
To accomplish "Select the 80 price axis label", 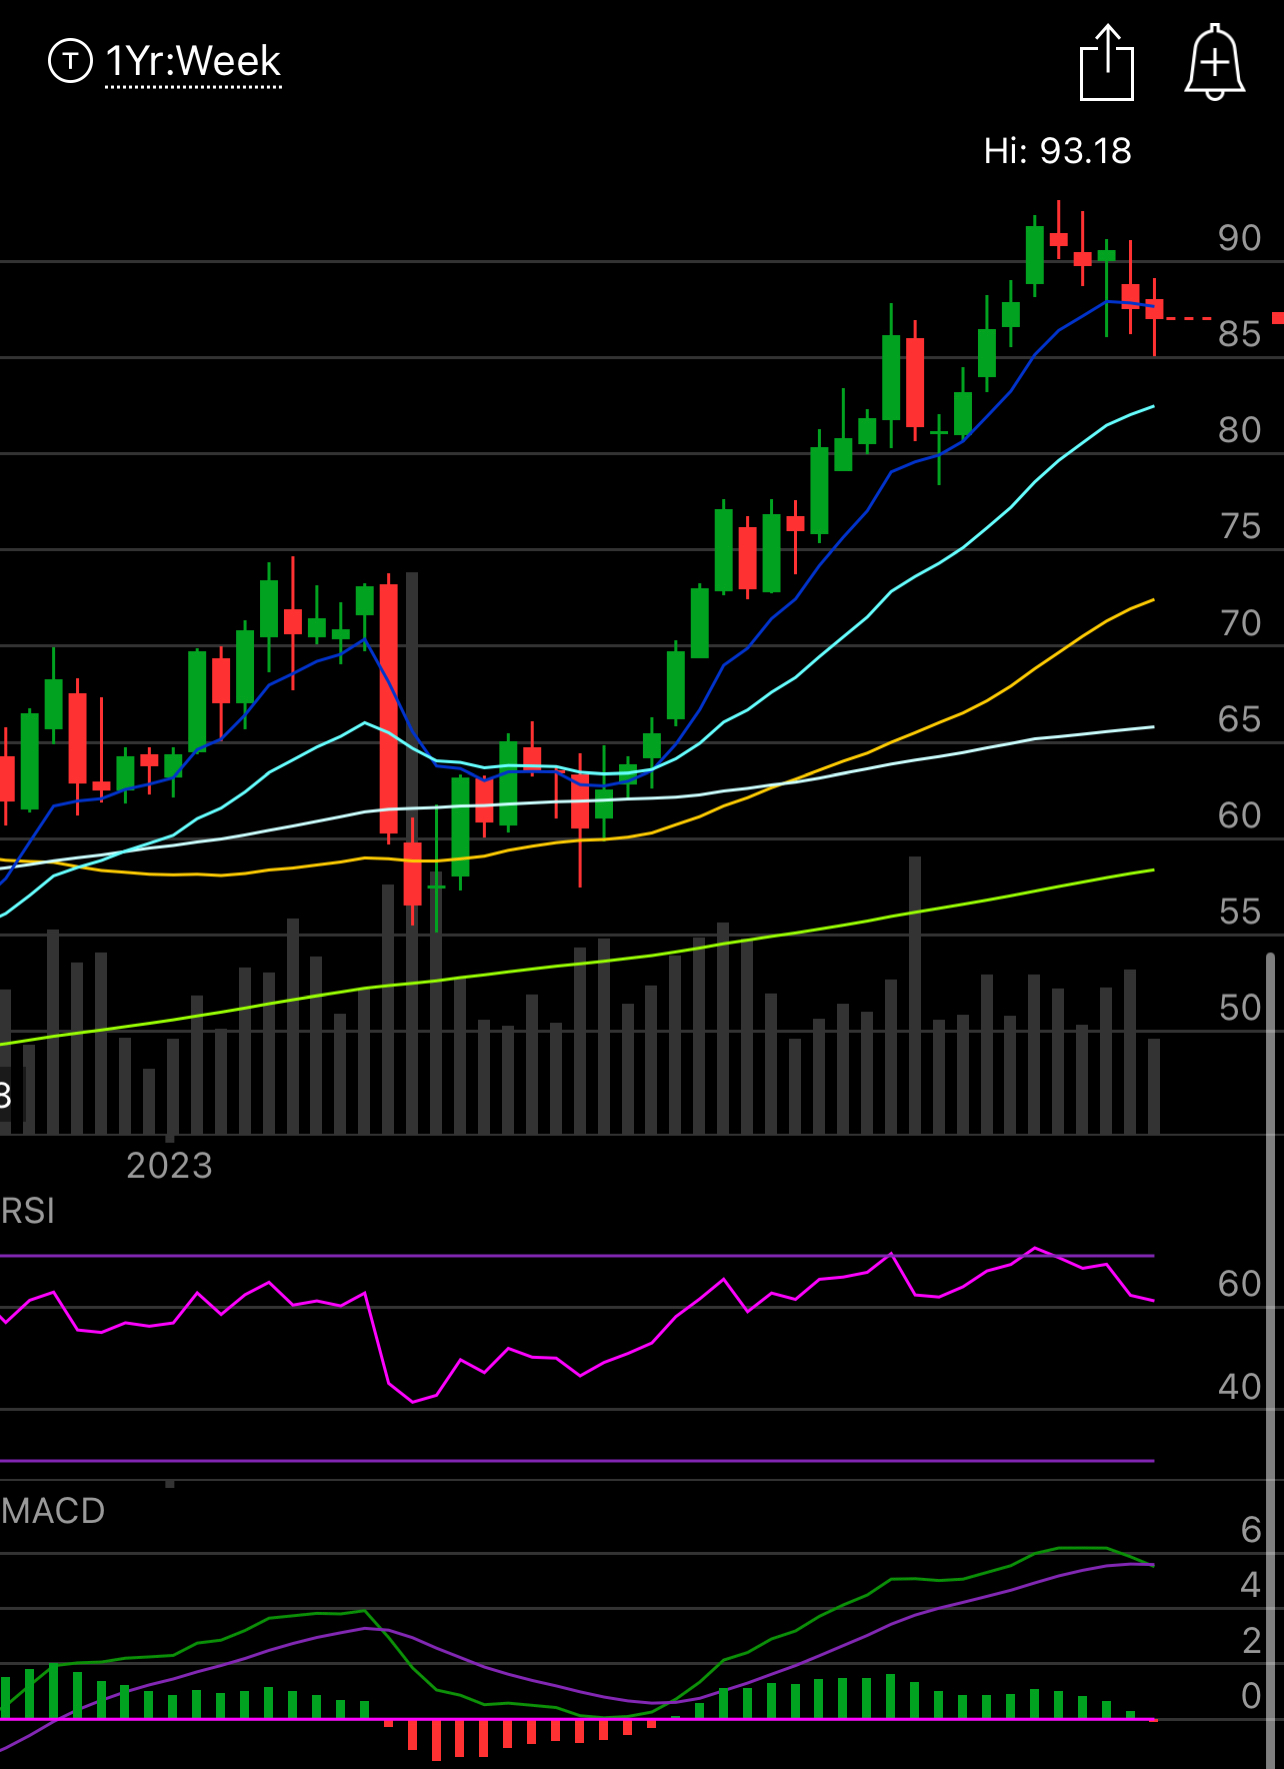I will pyautogui.click(x=1239, y=430).
